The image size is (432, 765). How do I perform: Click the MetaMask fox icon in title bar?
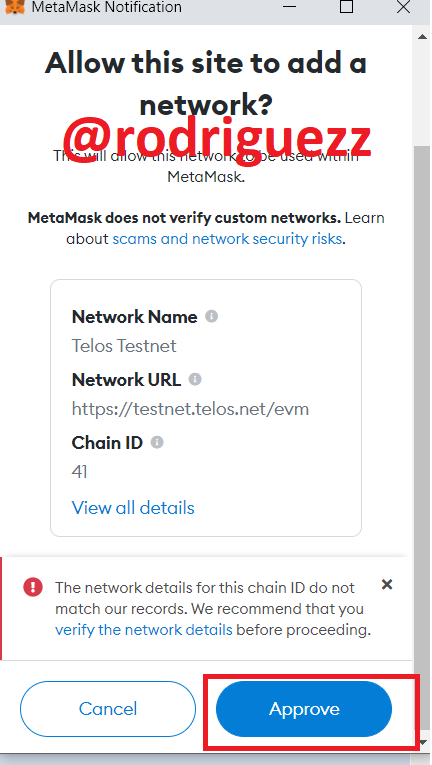[15, 7]
